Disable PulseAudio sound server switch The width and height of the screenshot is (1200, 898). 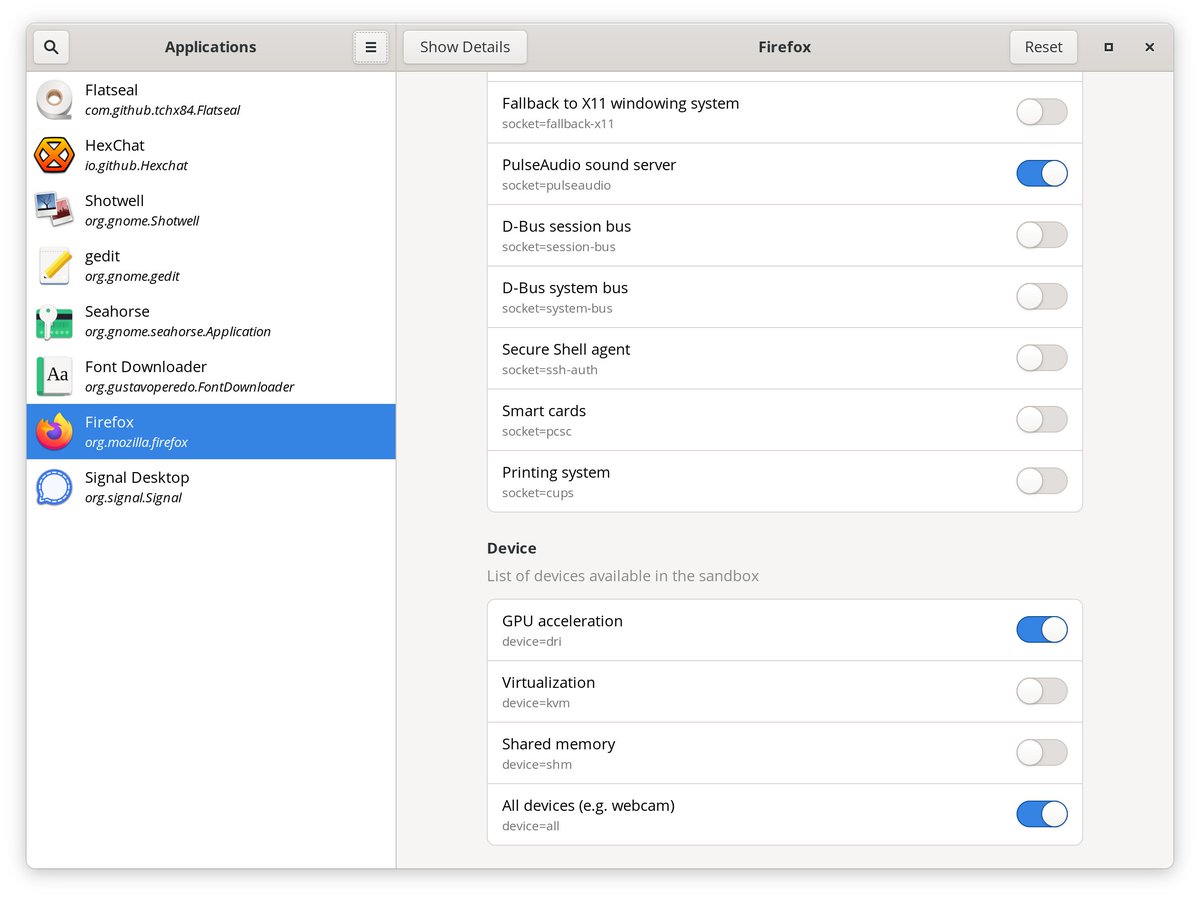click(x=1042, y=173)
